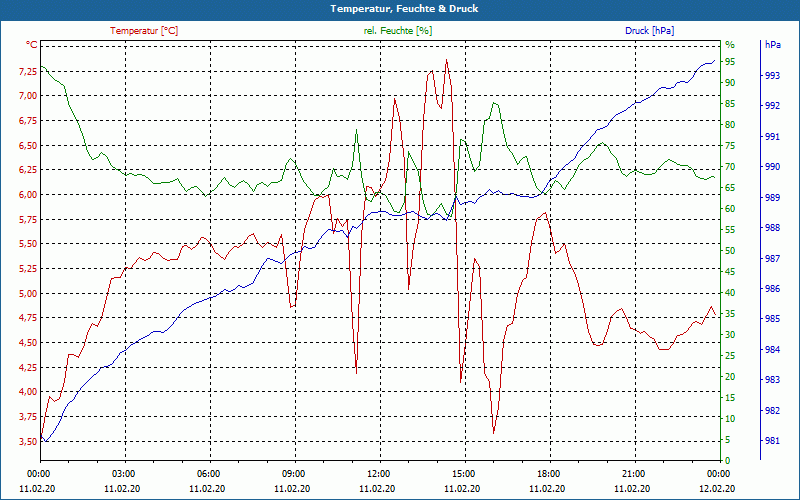Click the 6,25 temperature axis value
800x500 pixels.
click(x=28, y=170)
